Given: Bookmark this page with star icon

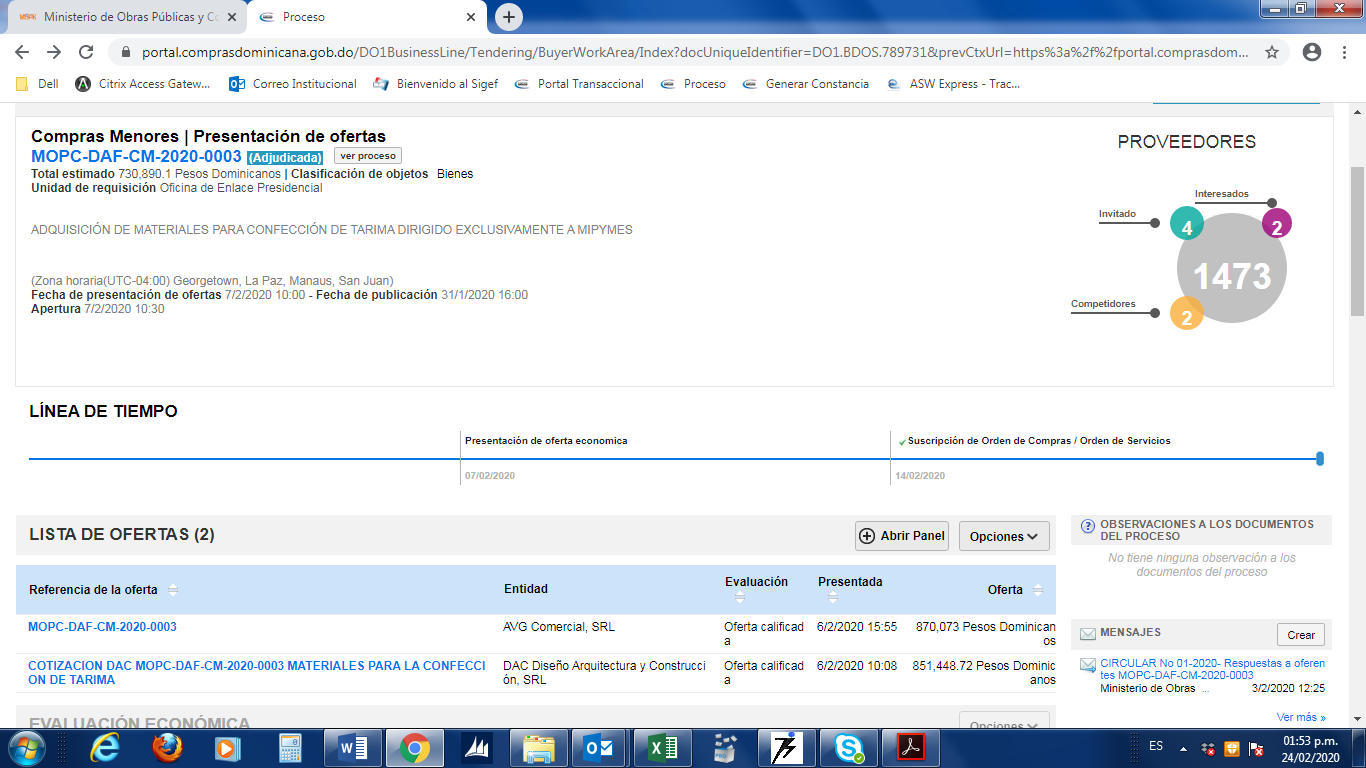Looking at the screenshot, I should tap(1272, 52).
